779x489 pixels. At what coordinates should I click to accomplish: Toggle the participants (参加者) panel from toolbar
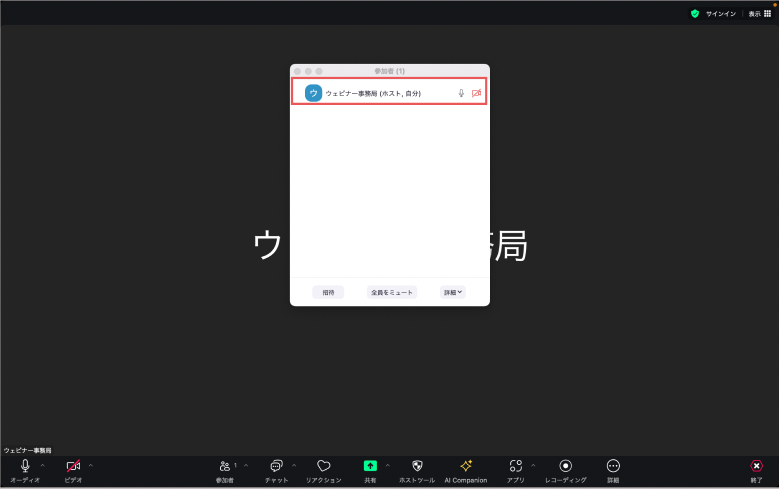click(225, 466)
